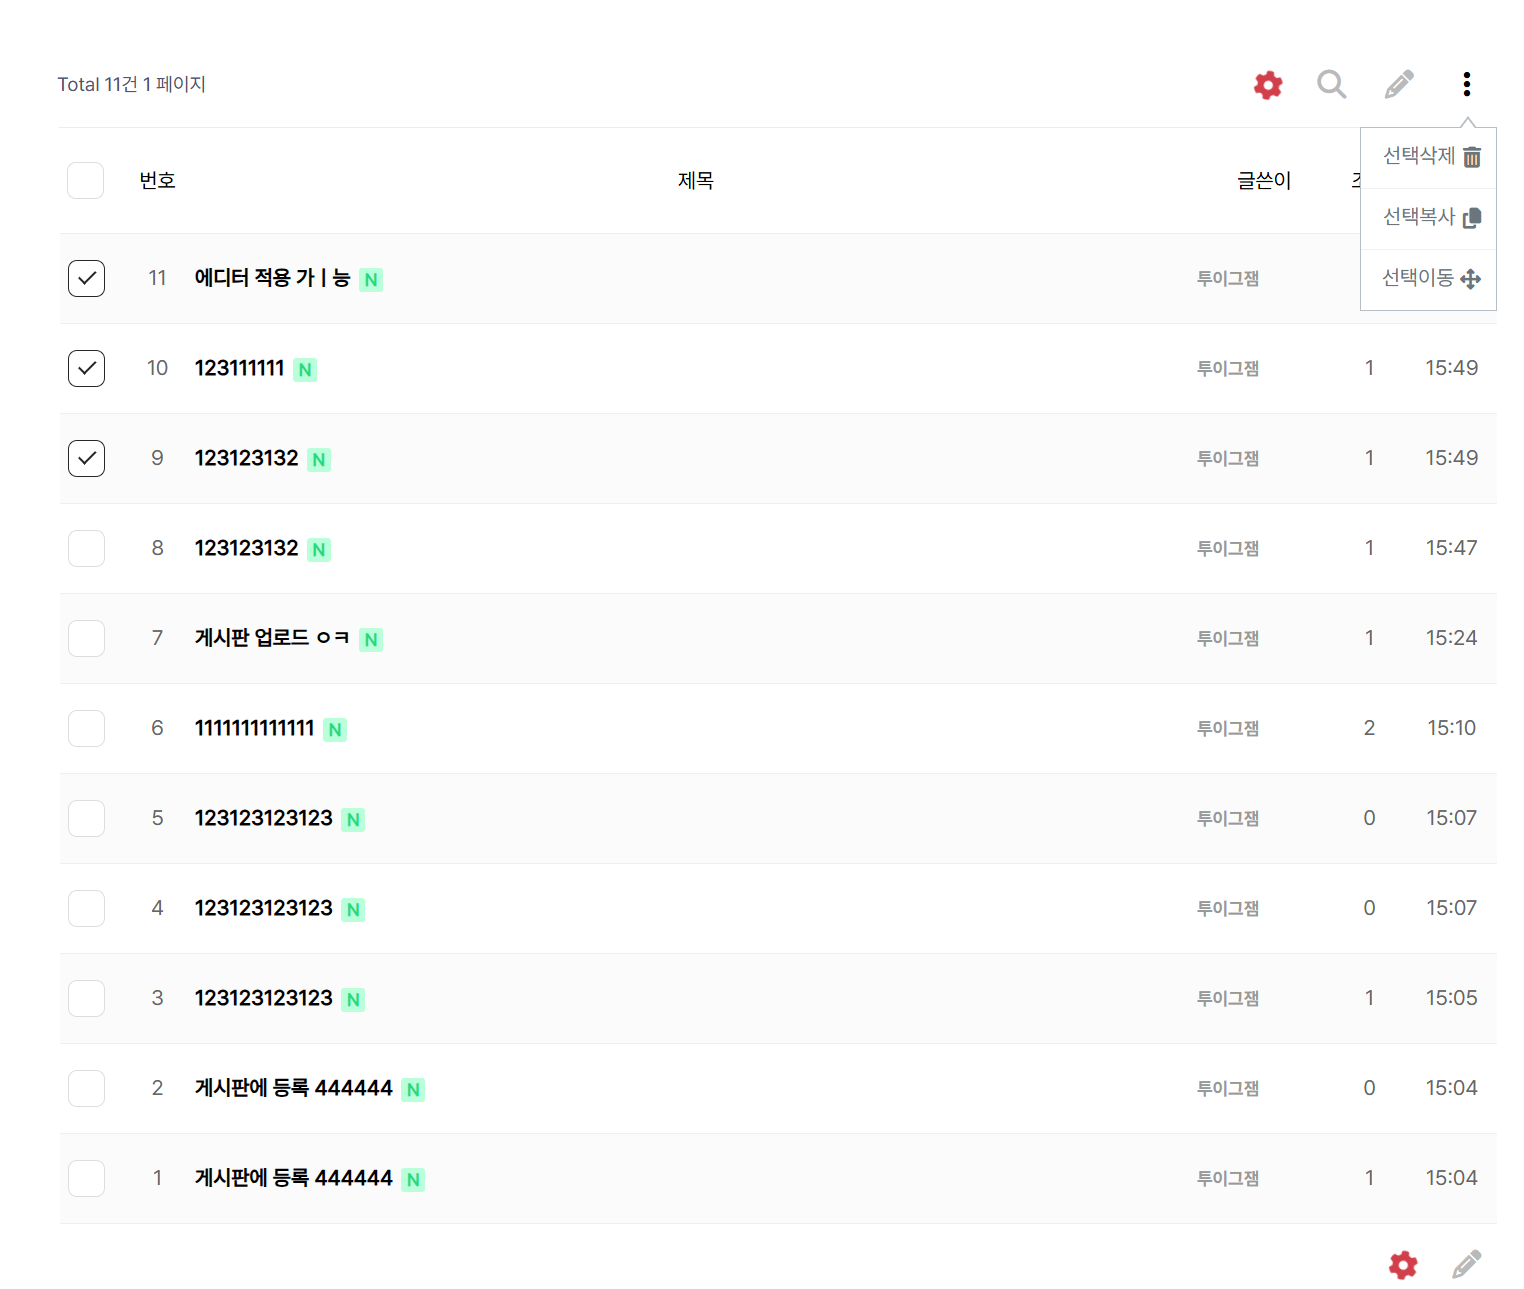Click author 투이그잼 on post 1
Viewport: 1524px width, 1289px height.
click(x=1228, y=1179)
